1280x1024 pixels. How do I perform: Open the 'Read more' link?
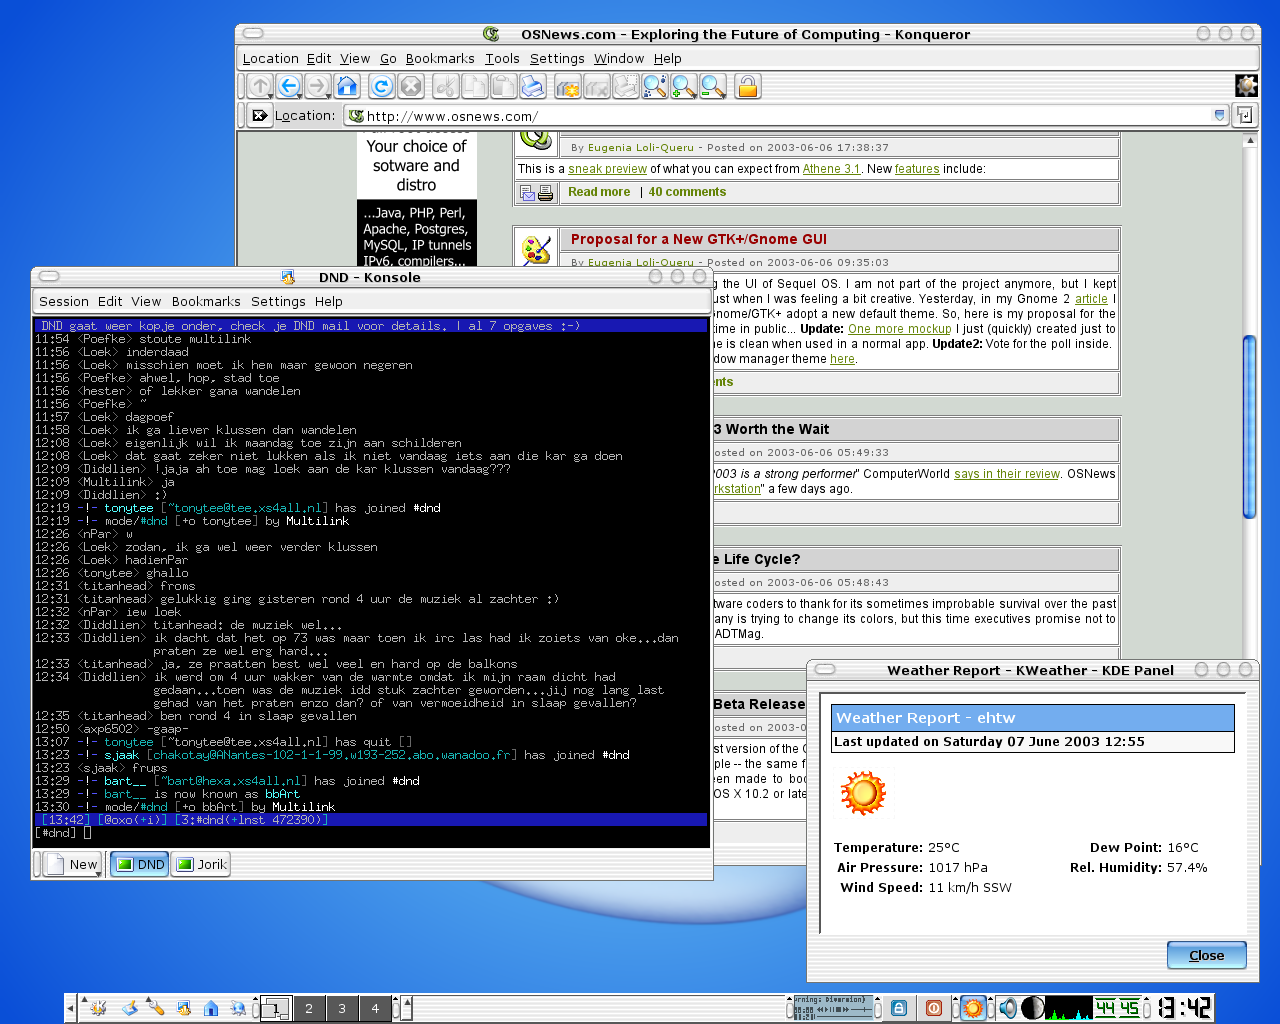(x=599, y=192)
